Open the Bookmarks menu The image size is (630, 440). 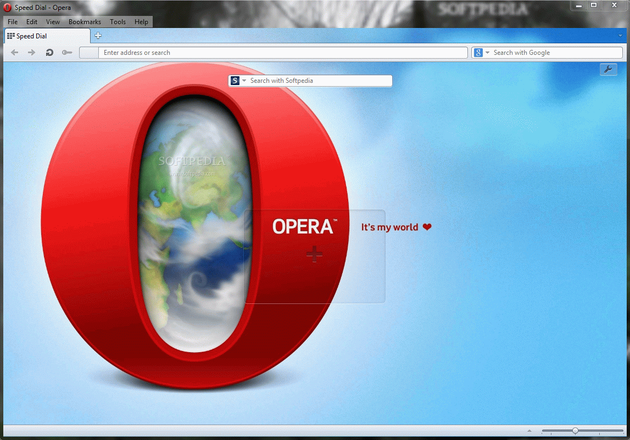(85, 21)
